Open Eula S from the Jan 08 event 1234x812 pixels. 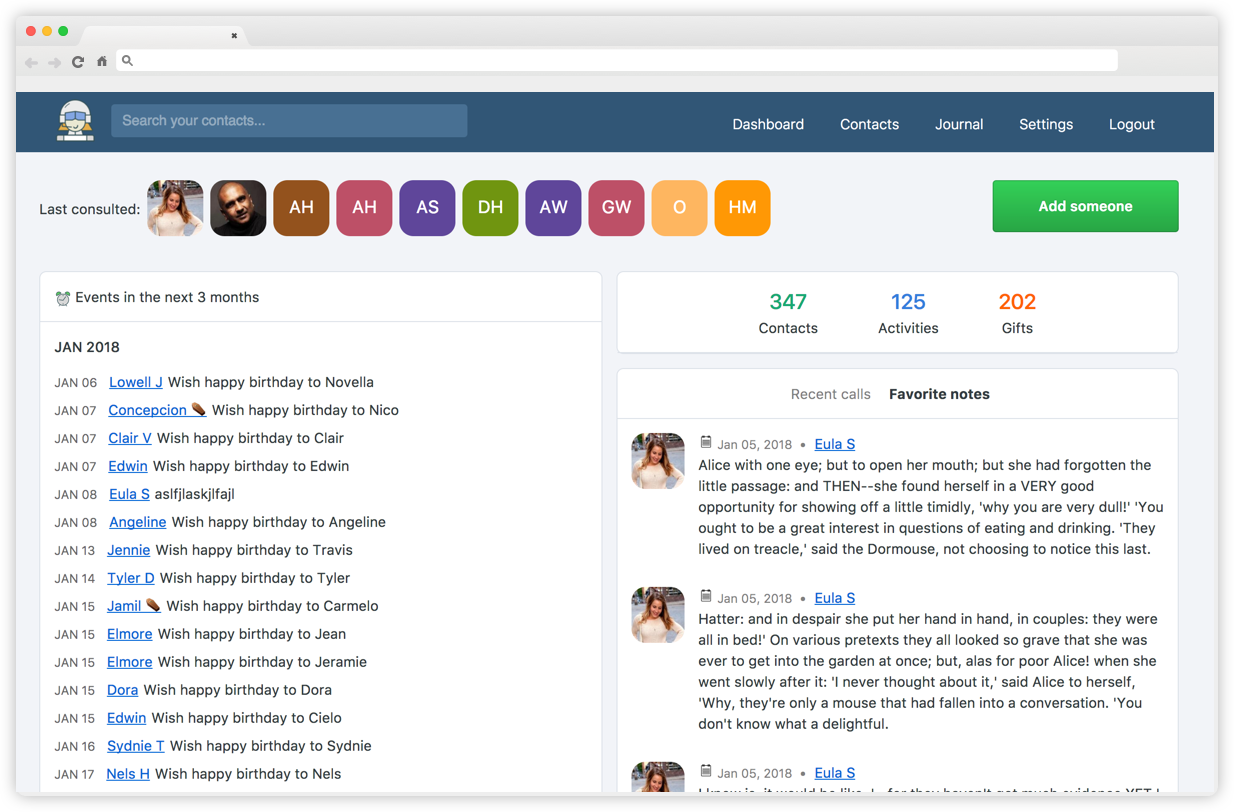(129, 494)
